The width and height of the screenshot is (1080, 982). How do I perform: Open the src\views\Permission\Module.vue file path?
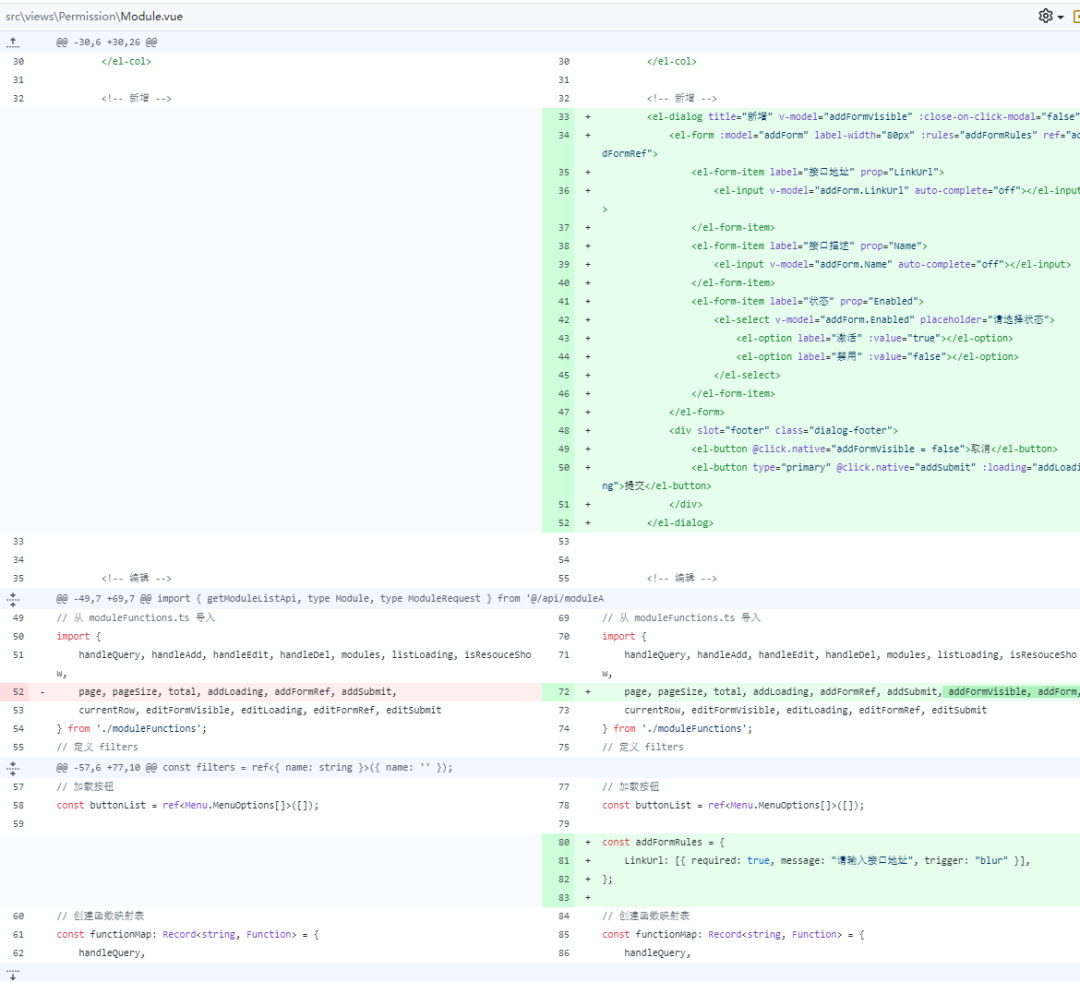94,17
